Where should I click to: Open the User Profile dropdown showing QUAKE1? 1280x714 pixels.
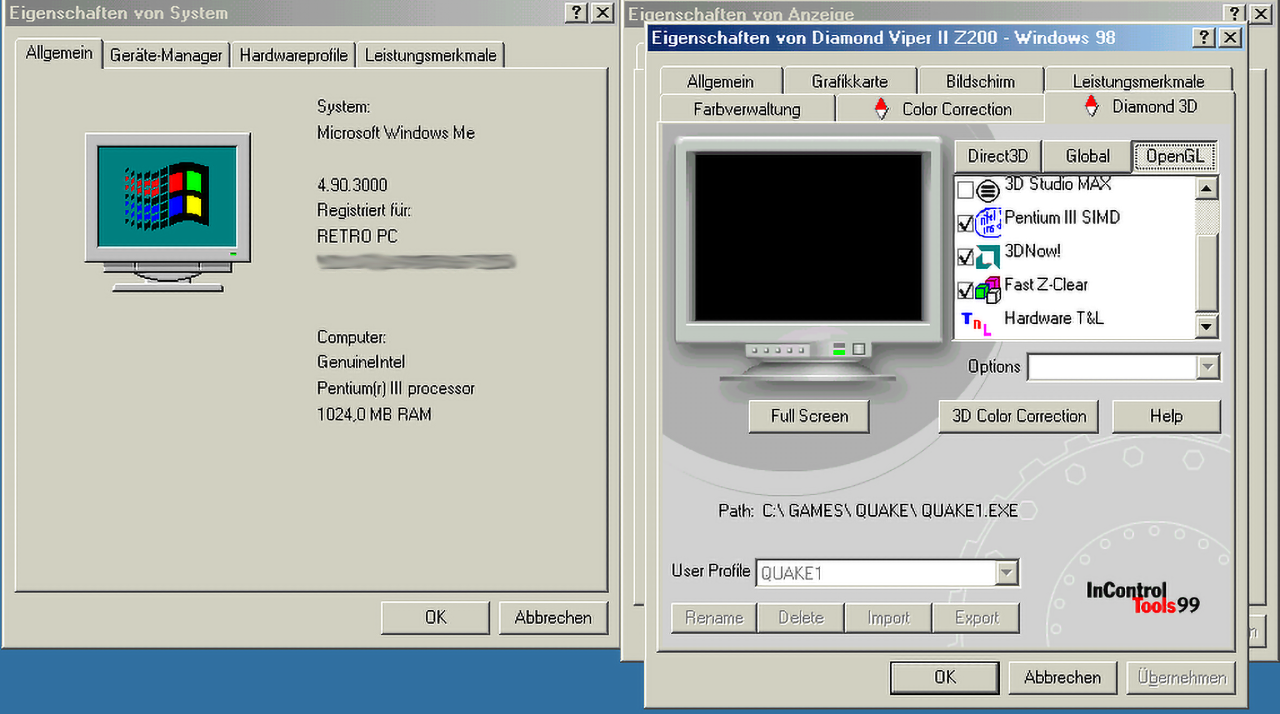pos(1007,571)
